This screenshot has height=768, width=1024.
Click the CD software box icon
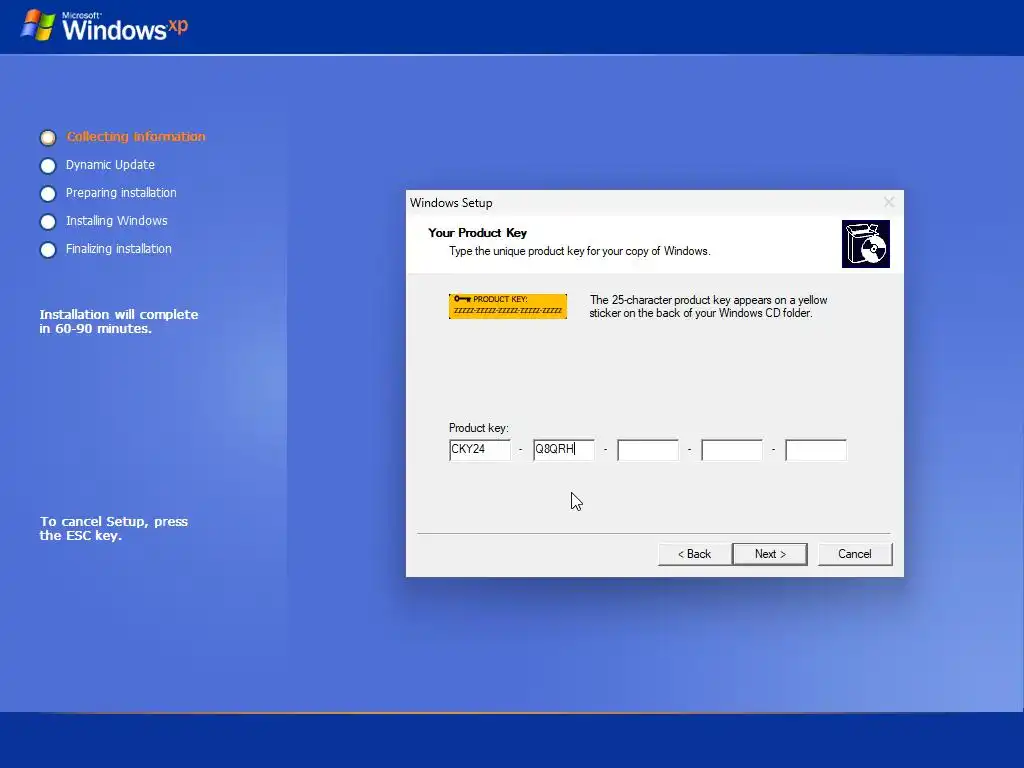point(865,244)
